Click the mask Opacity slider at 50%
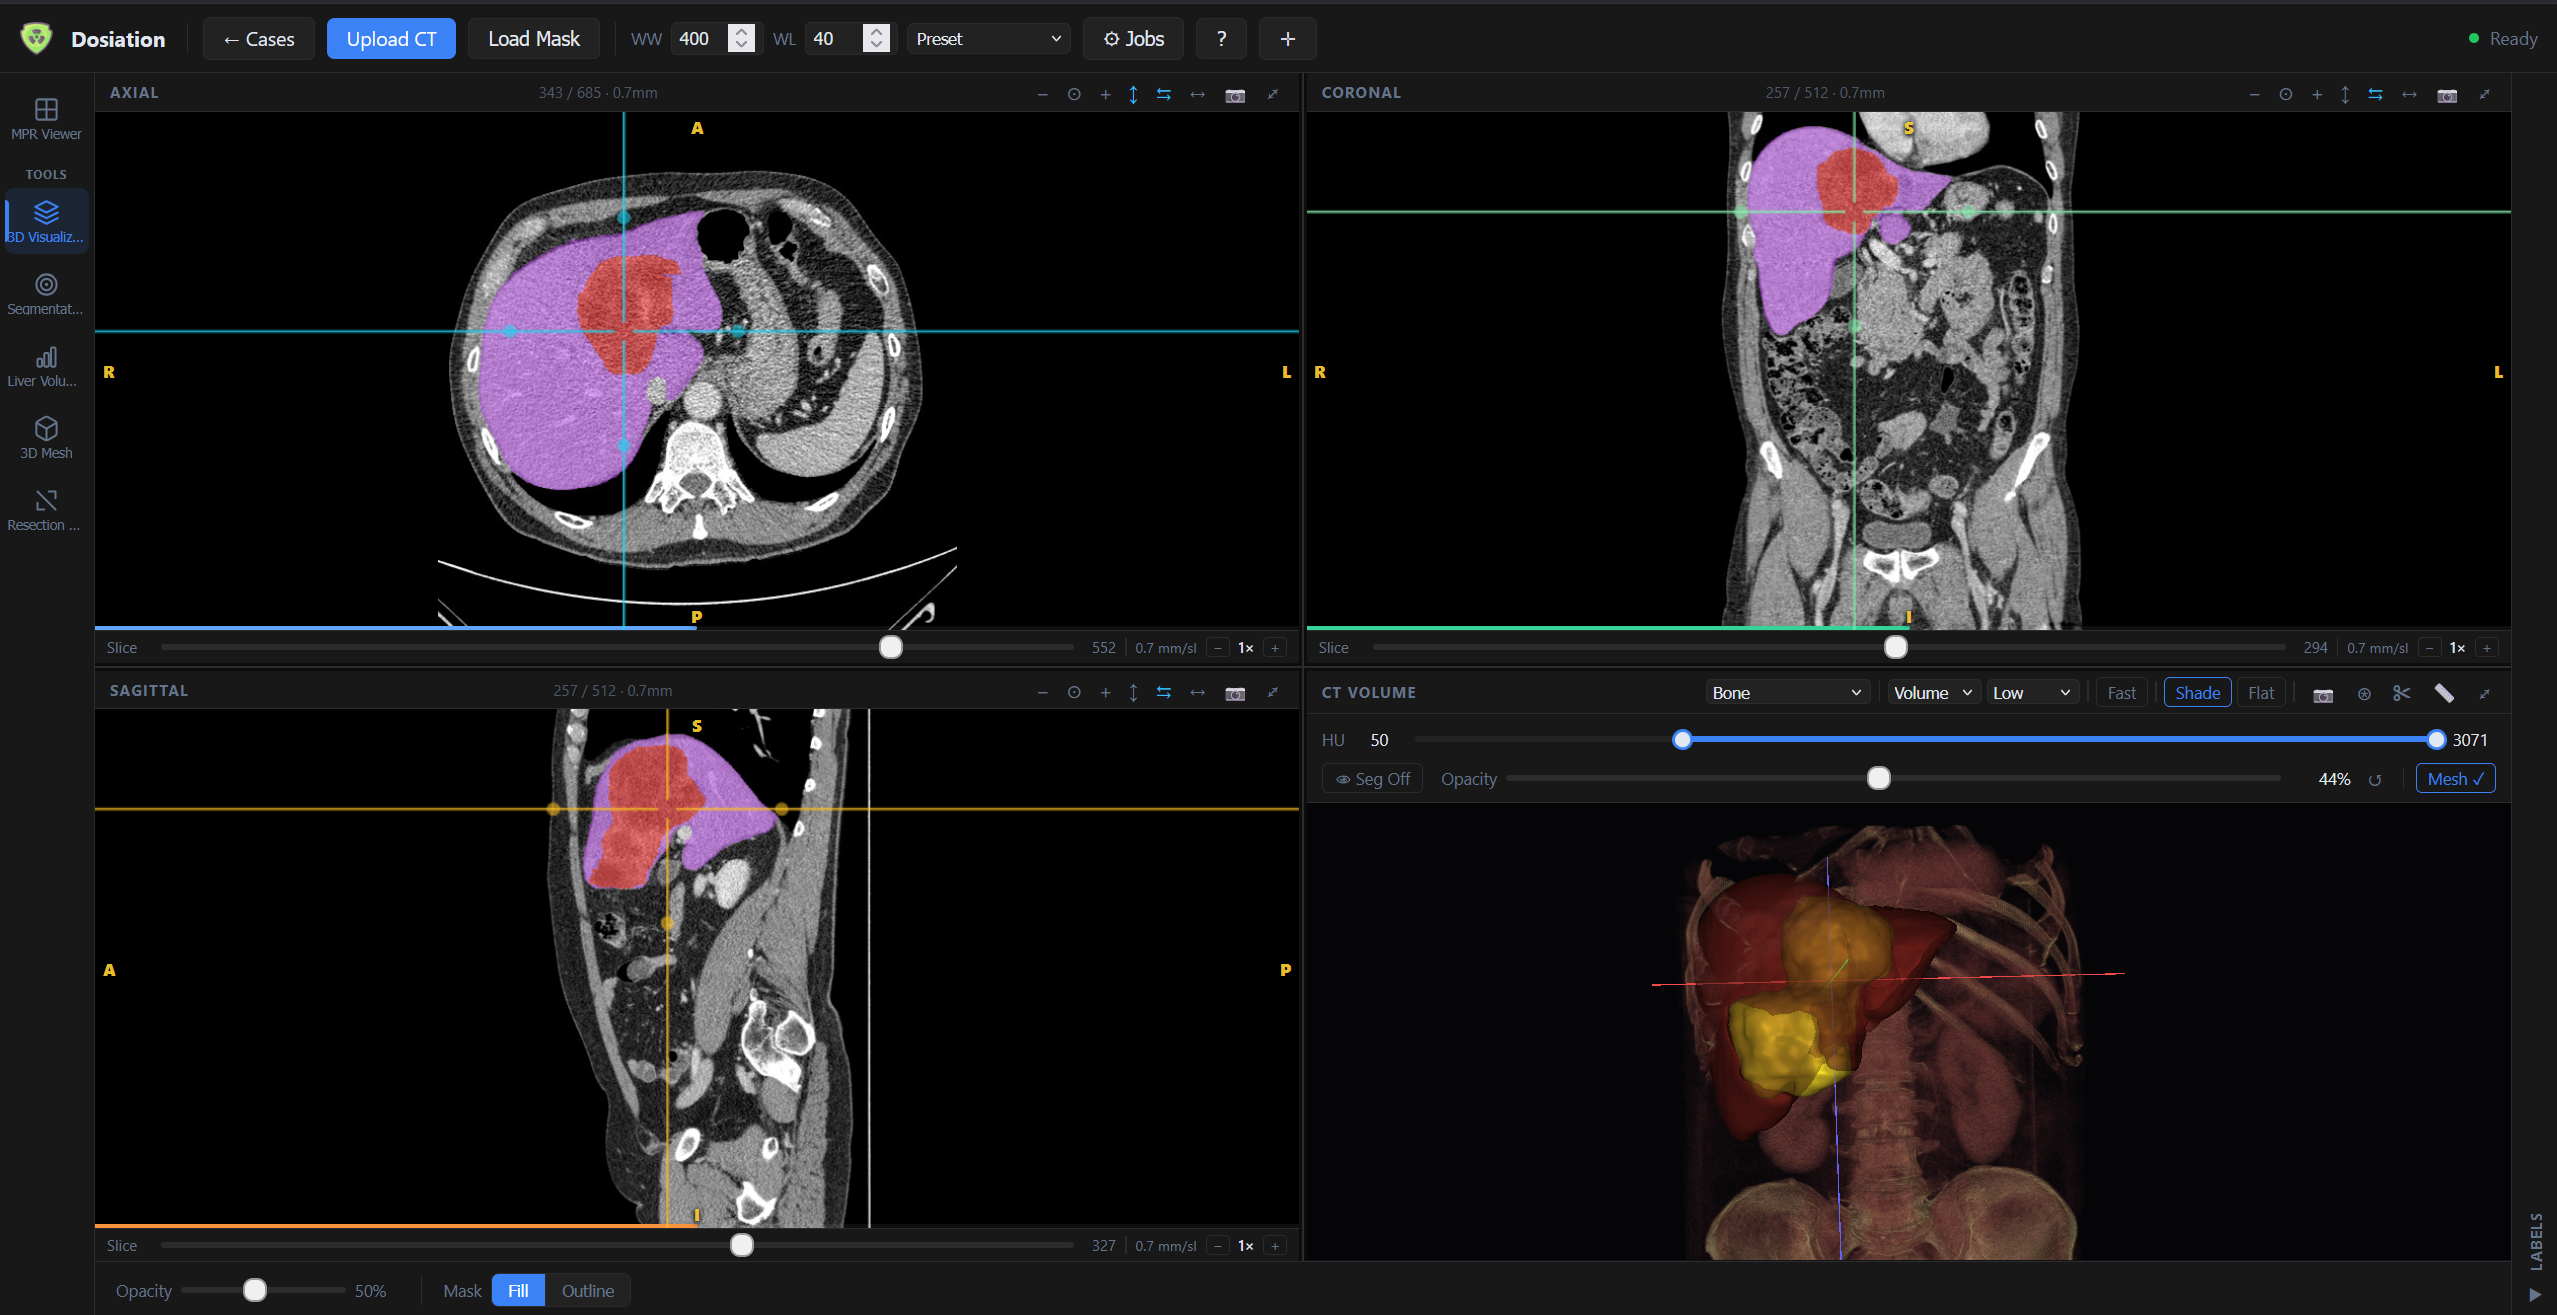The width and height of the screenshot is (2557, 1315). pyautogui.click(x=263, y=1291)
